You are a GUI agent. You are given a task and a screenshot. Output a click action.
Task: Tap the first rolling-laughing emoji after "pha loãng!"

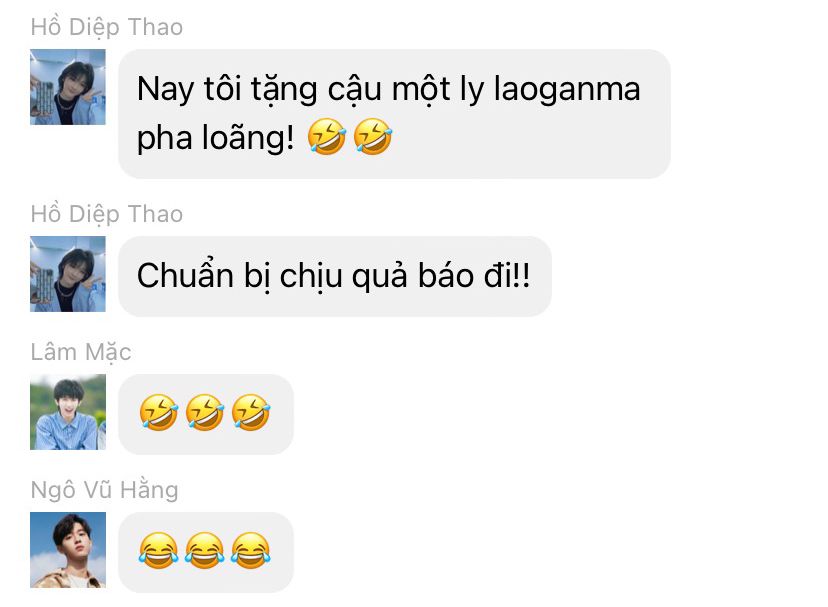coord(327,136)
